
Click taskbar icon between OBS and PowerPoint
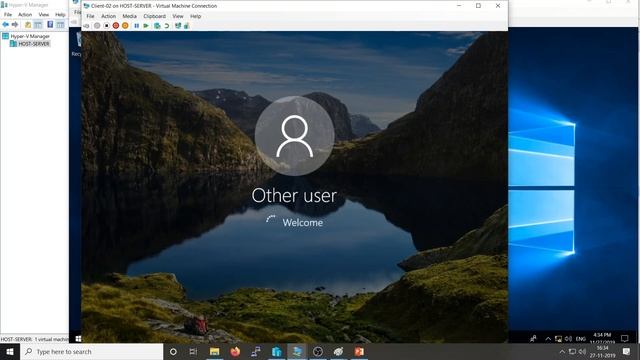(x=338, y=351)
